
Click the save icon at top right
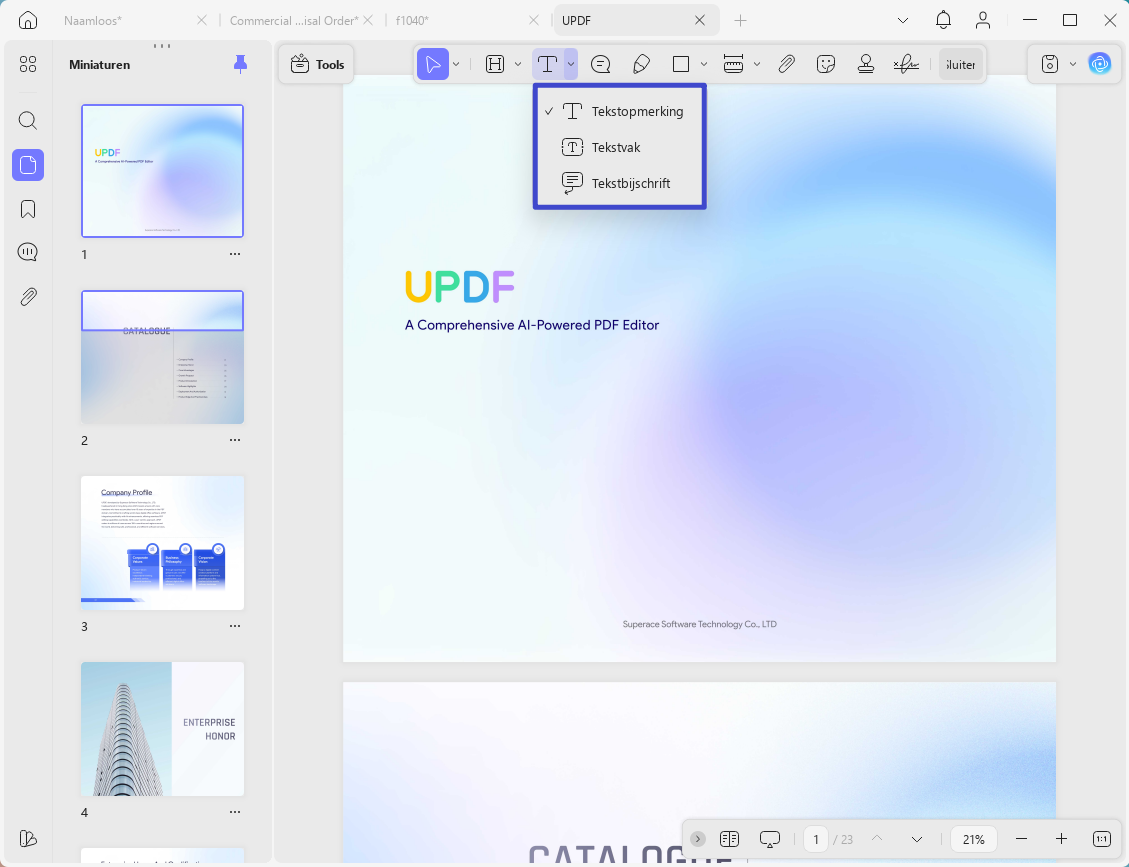[1050, 64]
